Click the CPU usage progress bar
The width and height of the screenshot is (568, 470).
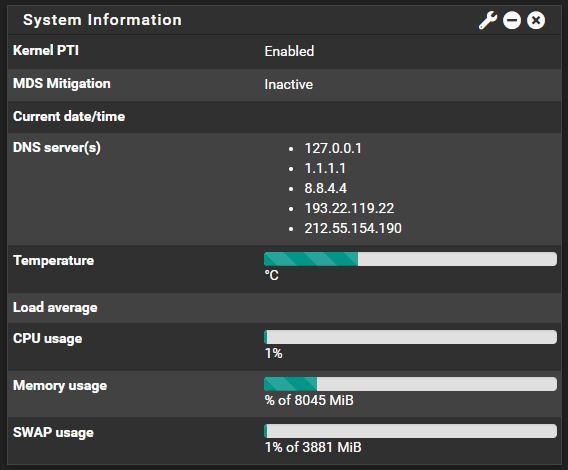click(410, 337)
